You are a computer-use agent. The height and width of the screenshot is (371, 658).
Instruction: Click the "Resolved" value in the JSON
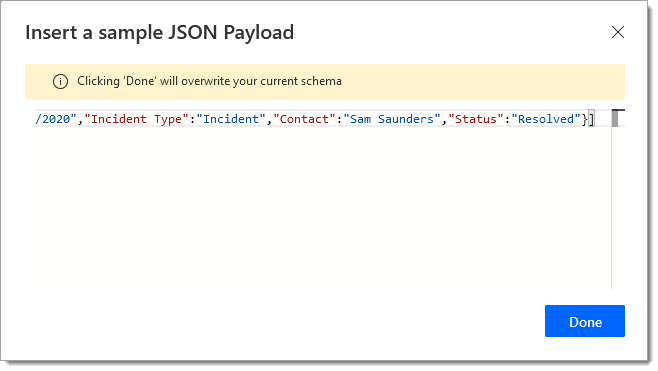(x=546, y=119)
